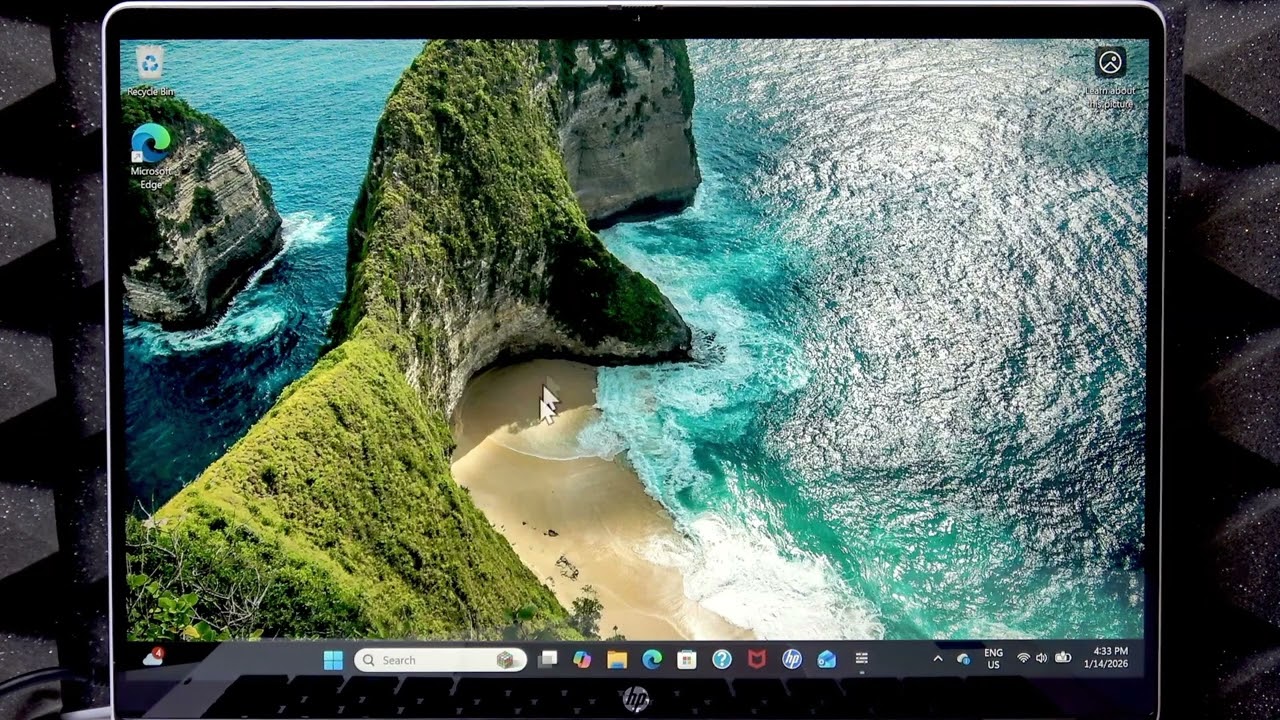Open the Get Help question-mark app
1280x720 pixels.
(722, 659)
